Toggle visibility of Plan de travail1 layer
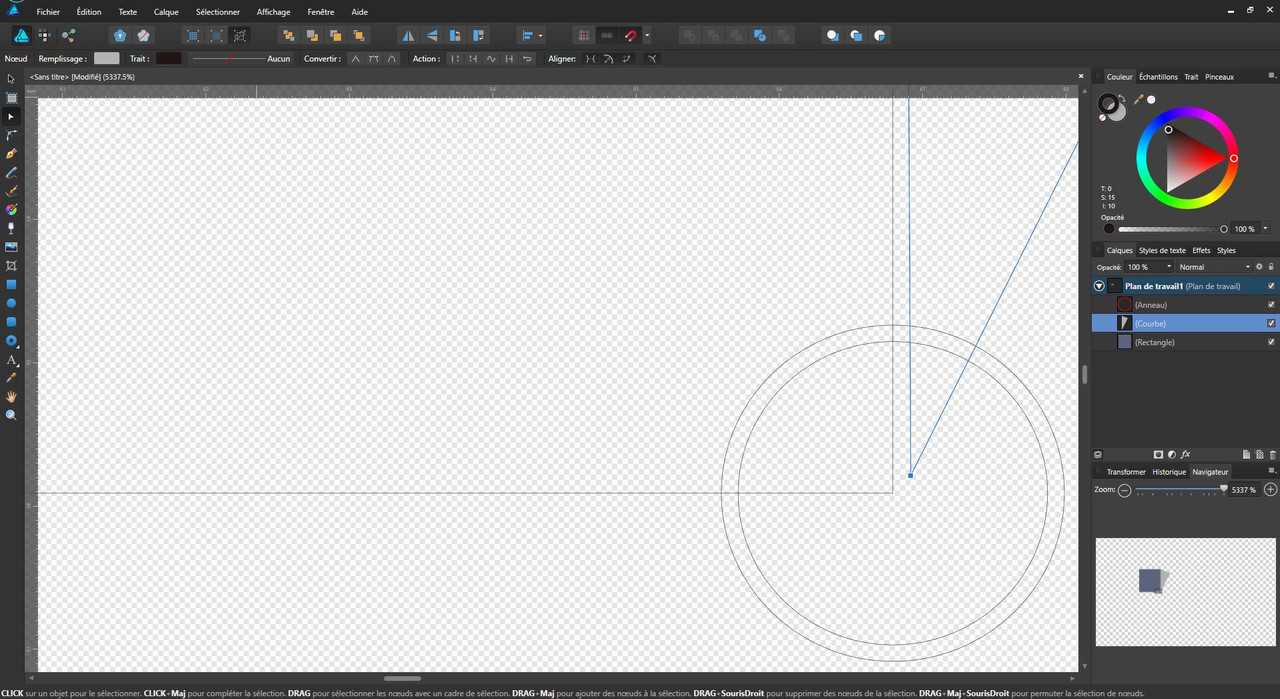 pyautogui.click(x=1271, y=286)
